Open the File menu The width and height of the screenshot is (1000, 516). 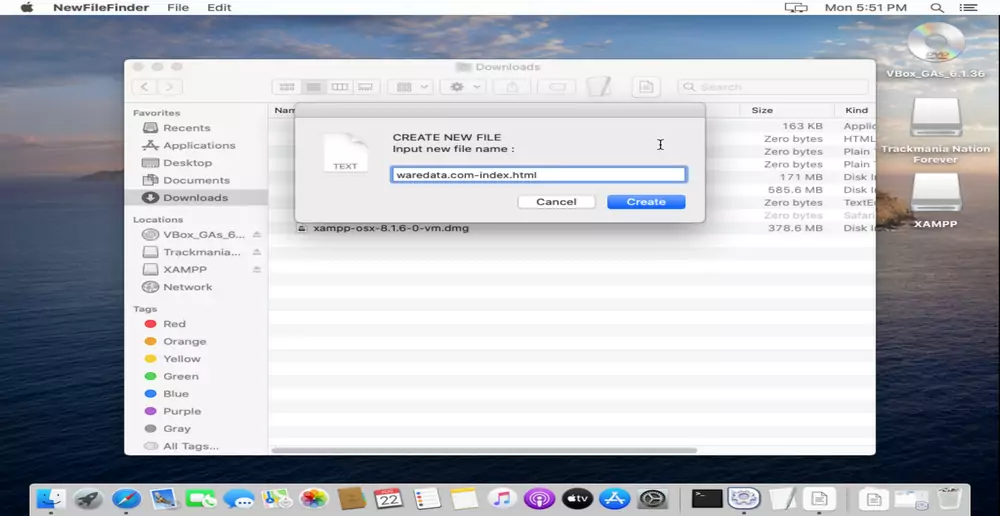click(178, 8)
